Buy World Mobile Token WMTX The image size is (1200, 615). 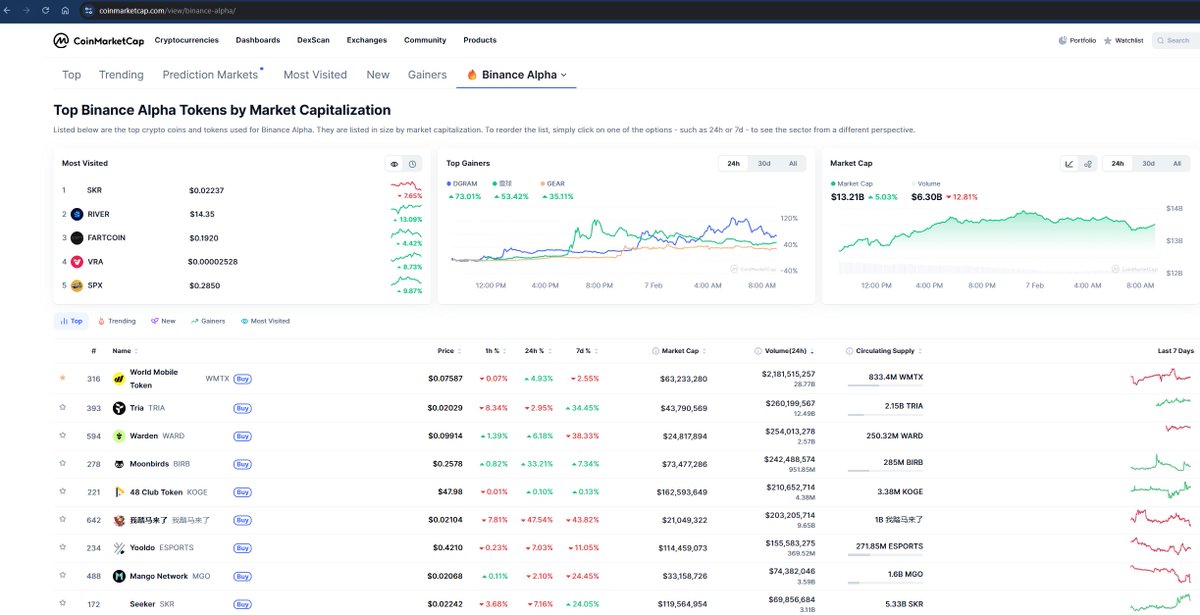pyautogui.click(x=242, y=379)
